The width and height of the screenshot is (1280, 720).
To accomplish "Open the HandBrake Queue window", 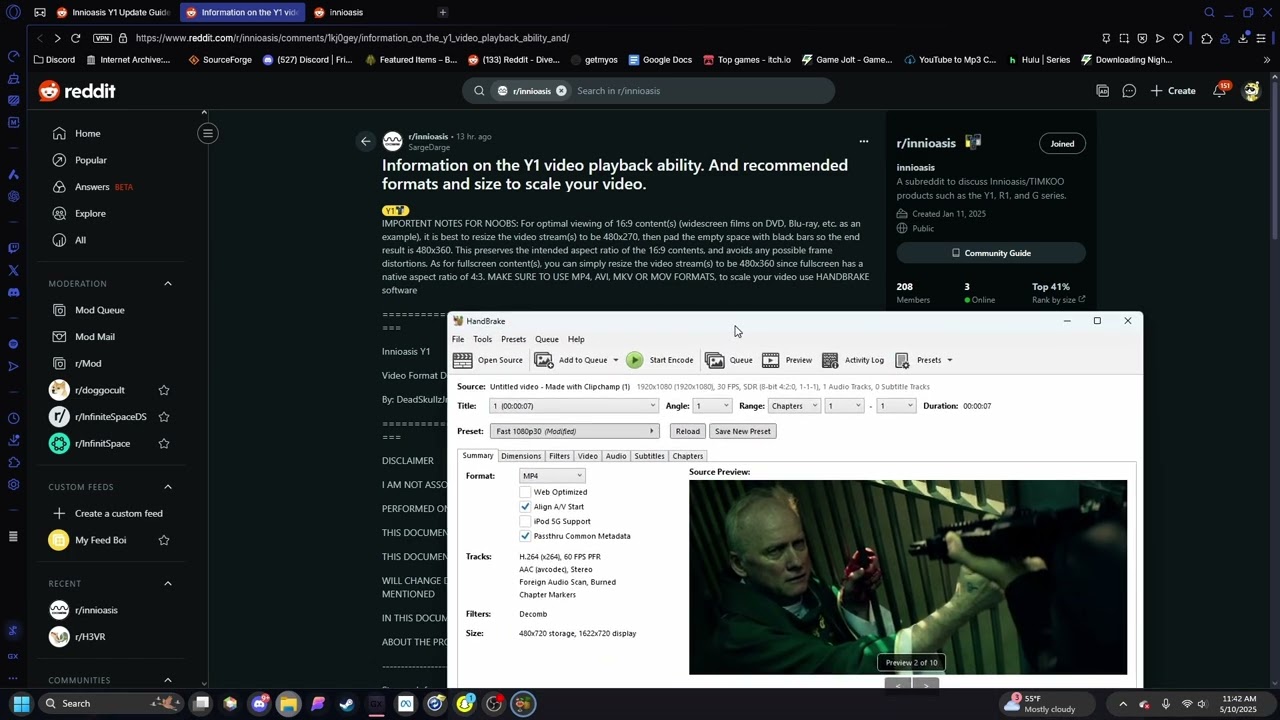I will tap(729, 360).
